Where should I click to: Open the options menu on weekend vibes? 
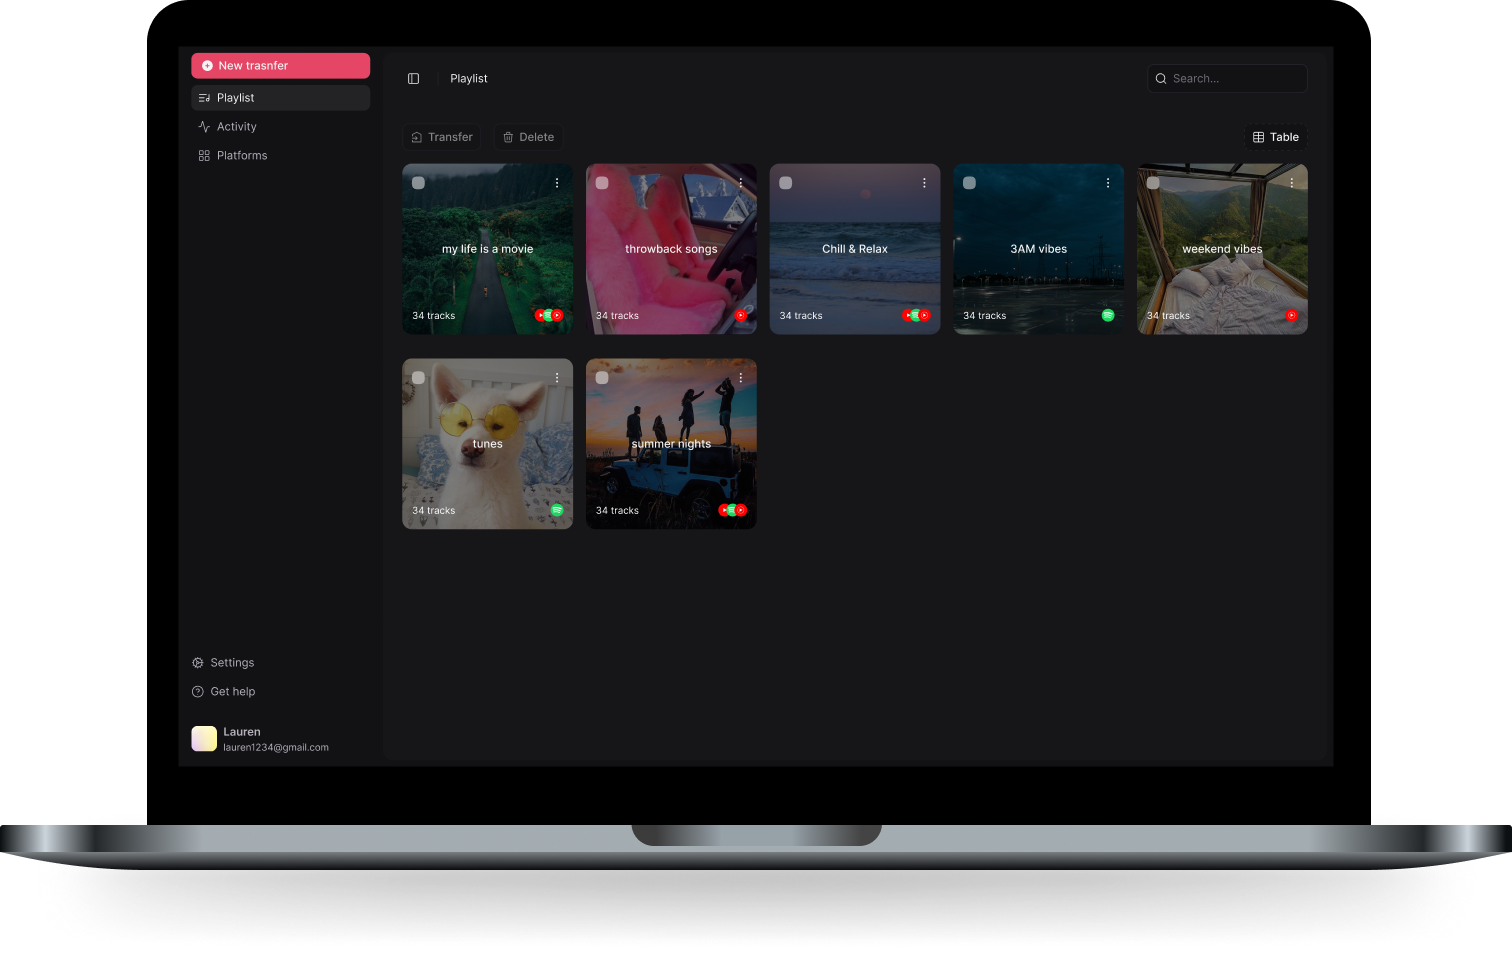[x=1291, y=183]
